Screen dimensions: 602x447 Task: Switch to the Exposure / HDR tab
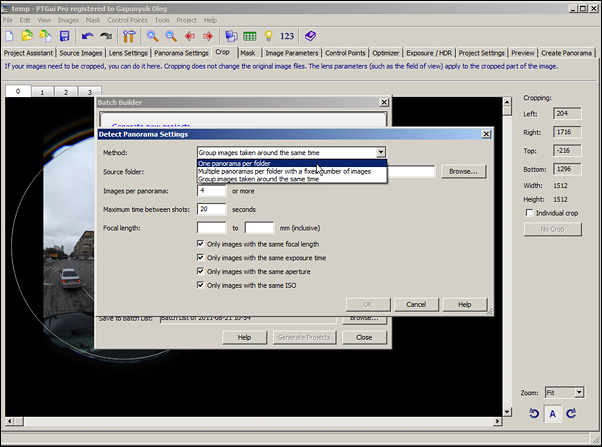[x=429, y=53]
